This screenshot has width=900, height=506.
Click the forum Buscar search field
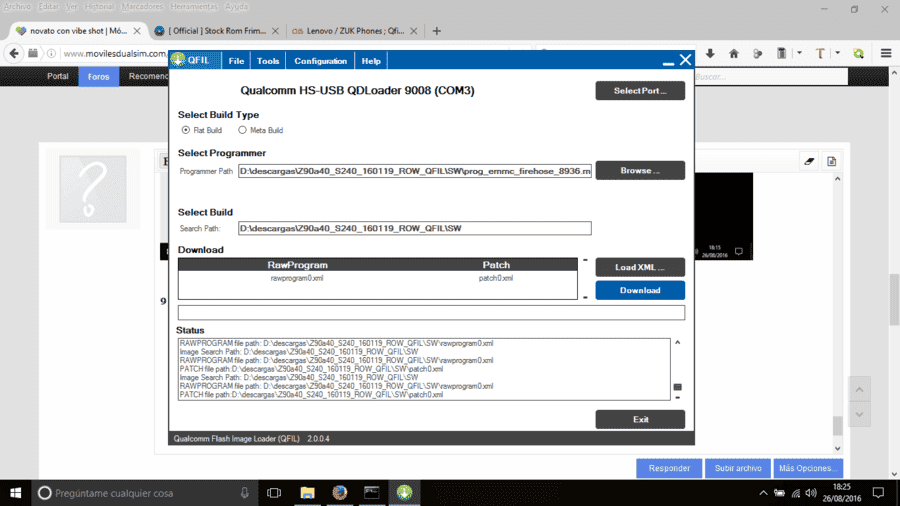pos(770,76)
